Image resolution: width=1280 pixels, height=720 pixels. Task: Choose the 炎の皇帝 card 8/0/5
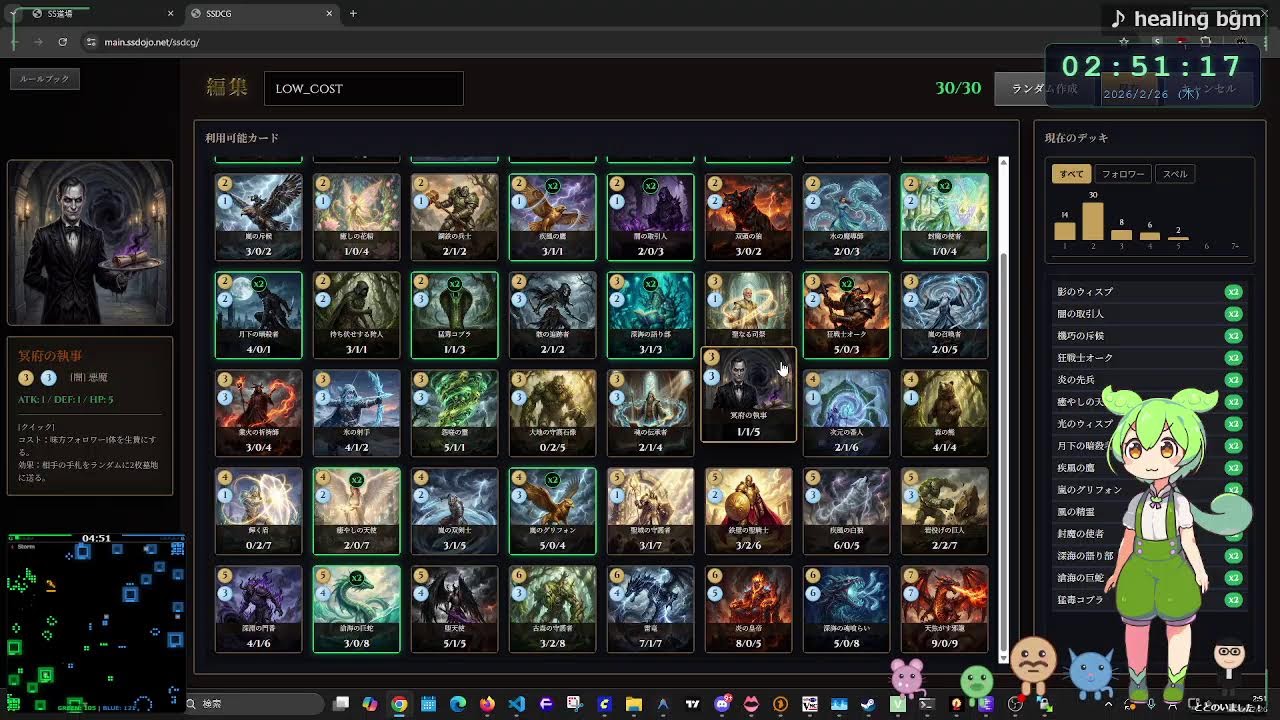coord(748,609)
